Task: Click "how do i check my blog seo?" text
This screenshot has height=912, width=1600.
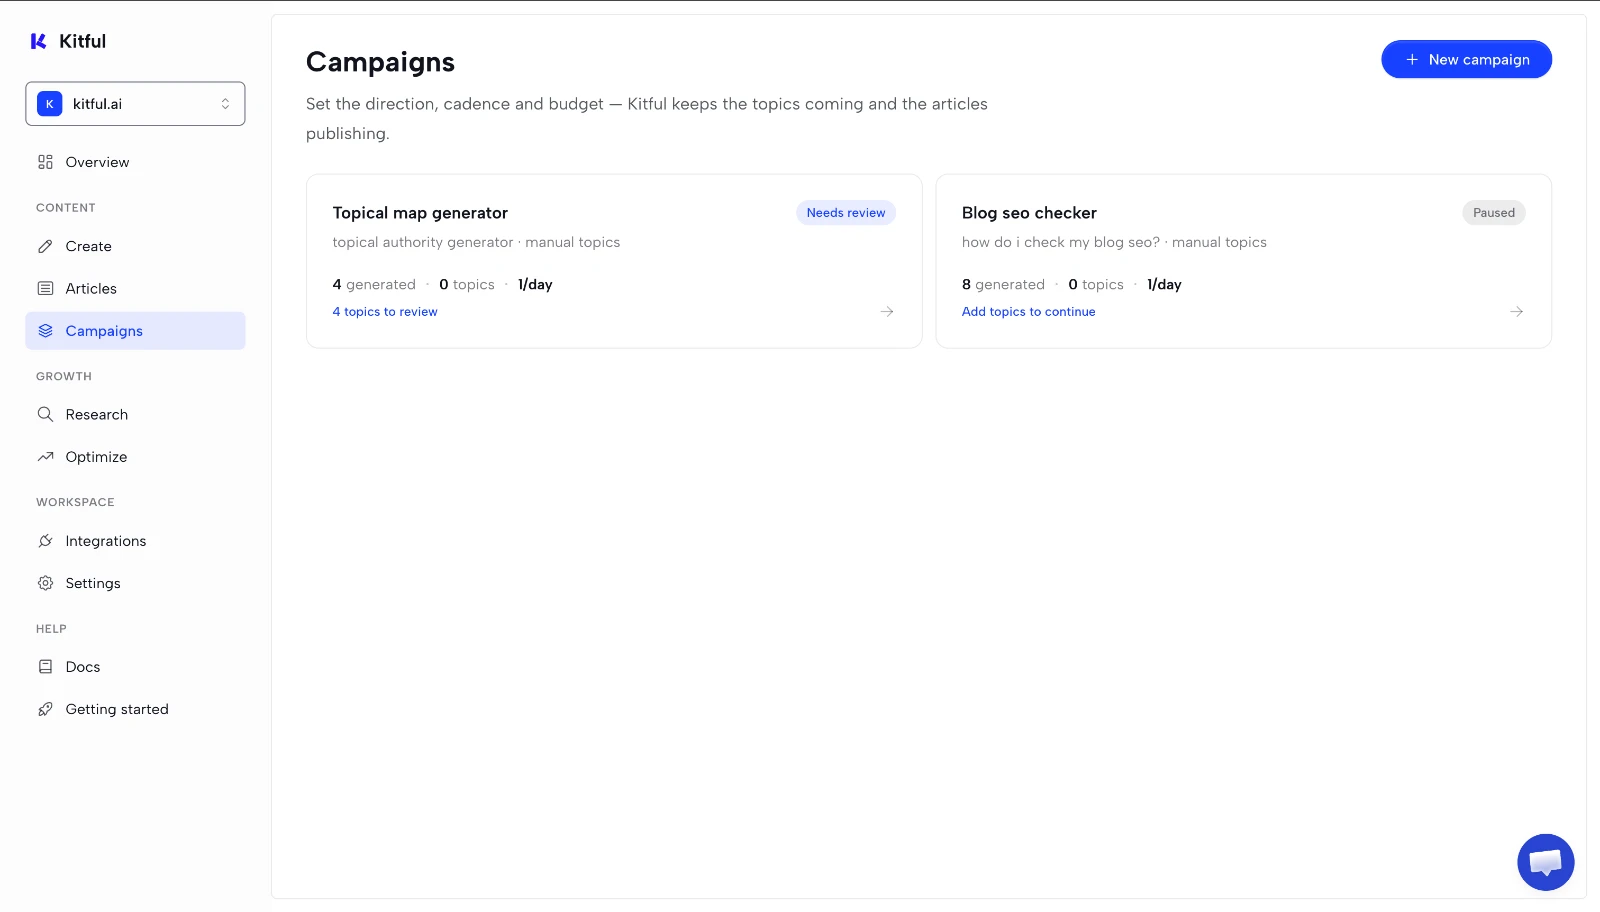Action: point(1061,243)
